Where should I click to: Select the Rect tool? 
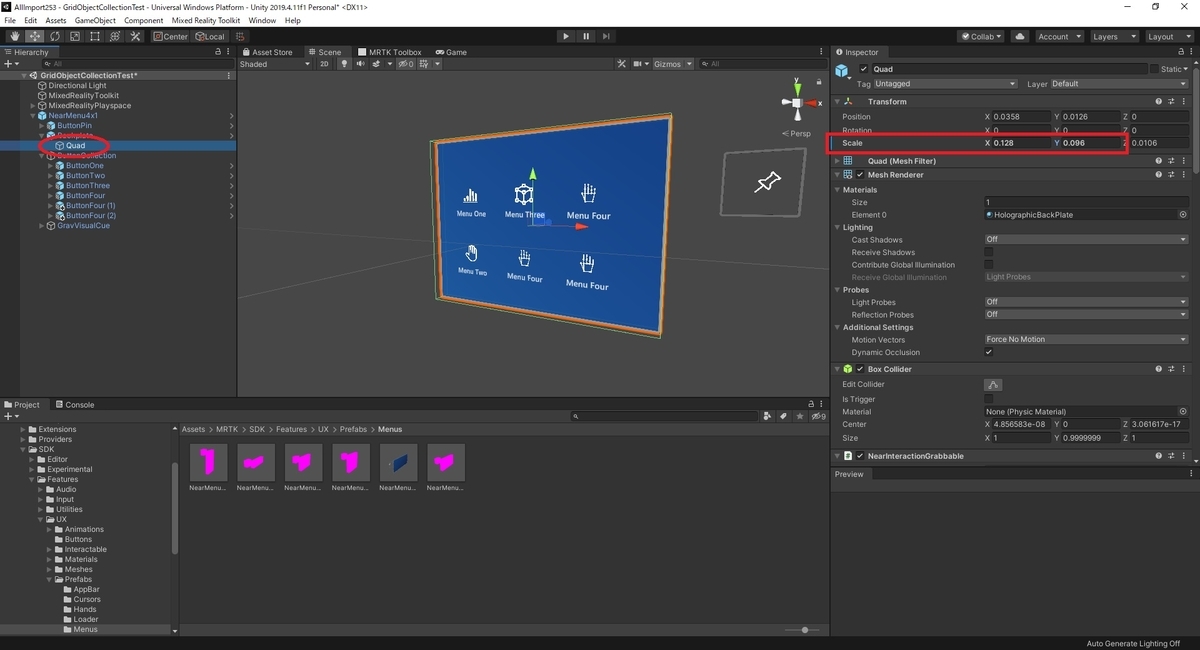94,36
